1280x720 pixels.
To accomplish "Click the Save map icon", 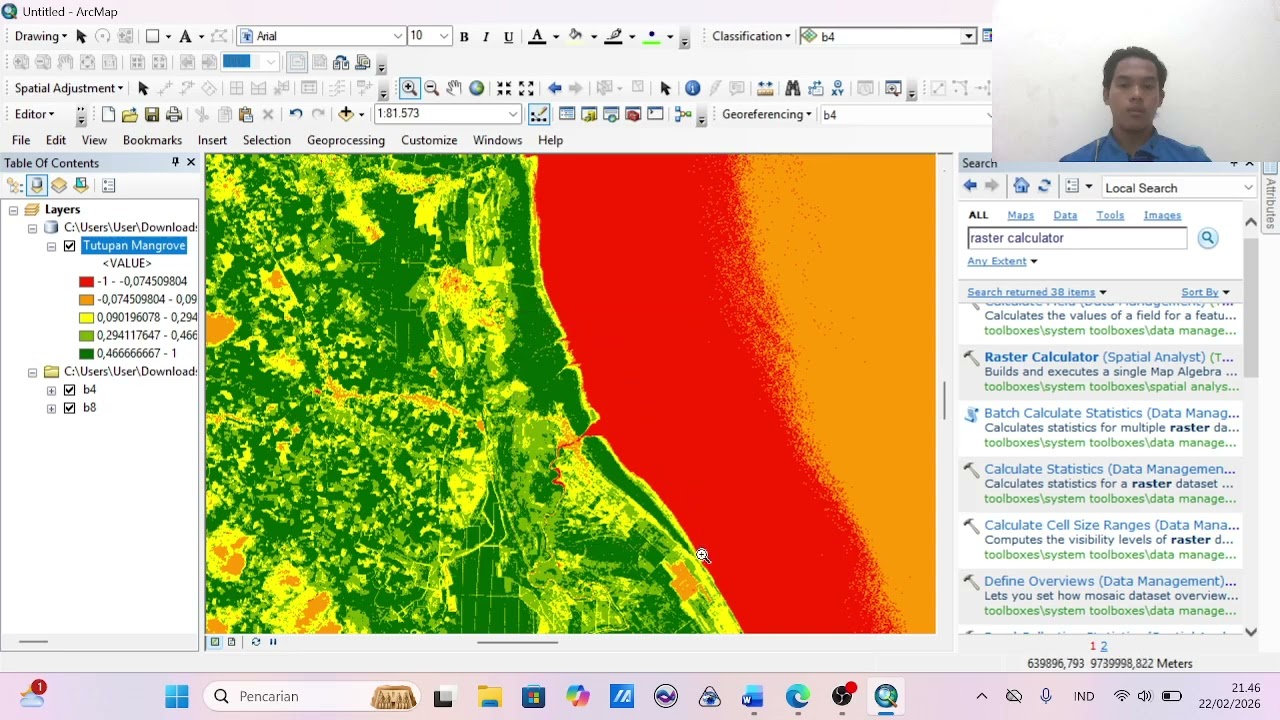I will pyautogui.click(x=152, y=114).
